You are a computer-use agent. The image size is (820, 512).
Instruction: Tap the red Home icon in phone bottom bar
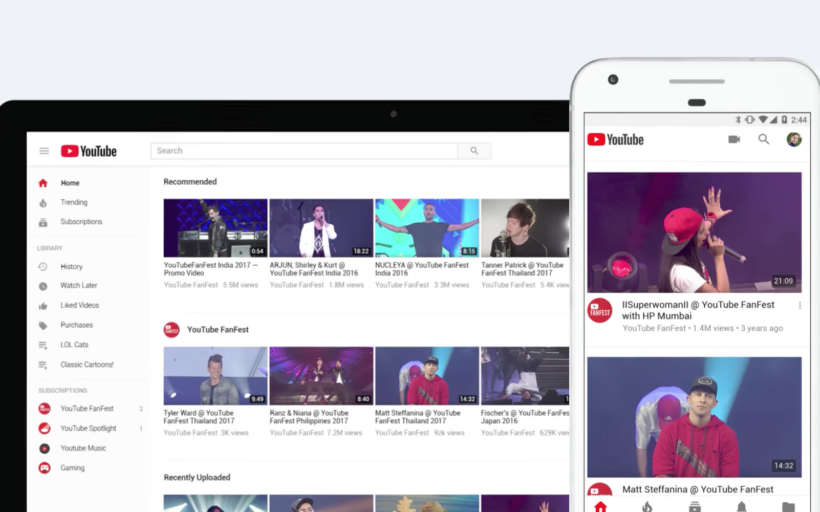[x=600, y=506]
